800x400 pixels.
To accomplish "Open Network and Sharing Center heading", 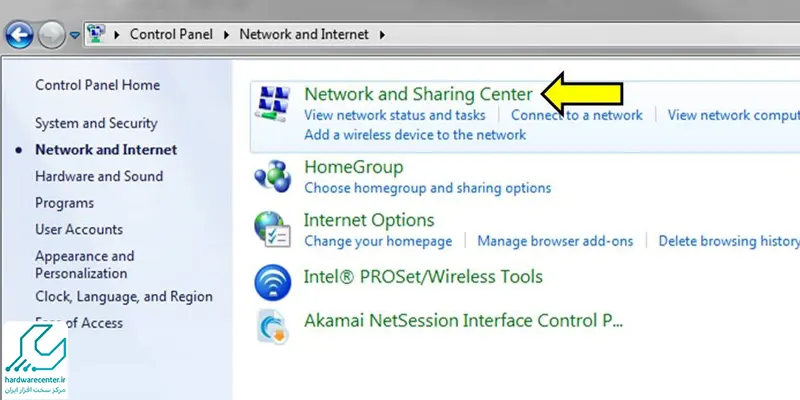I will 418,94.
